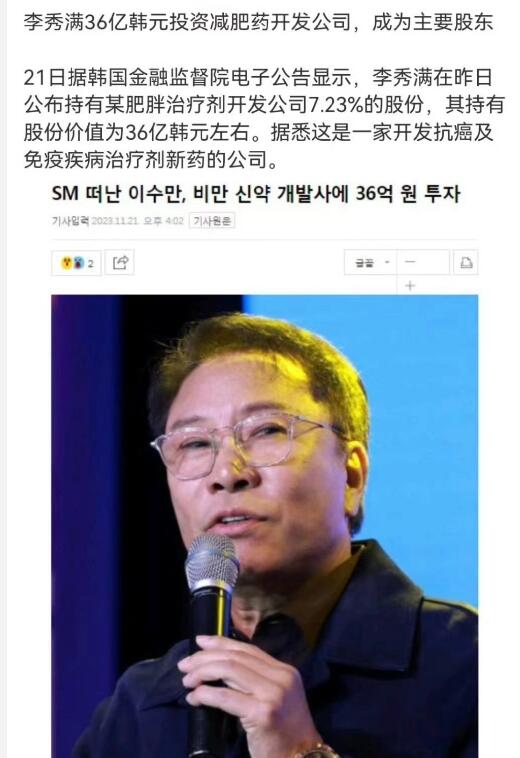This screenshot has height=758, width=520.
Task: Increase font size with plus button
Action: pyautogui.click(x=410, y=286)
